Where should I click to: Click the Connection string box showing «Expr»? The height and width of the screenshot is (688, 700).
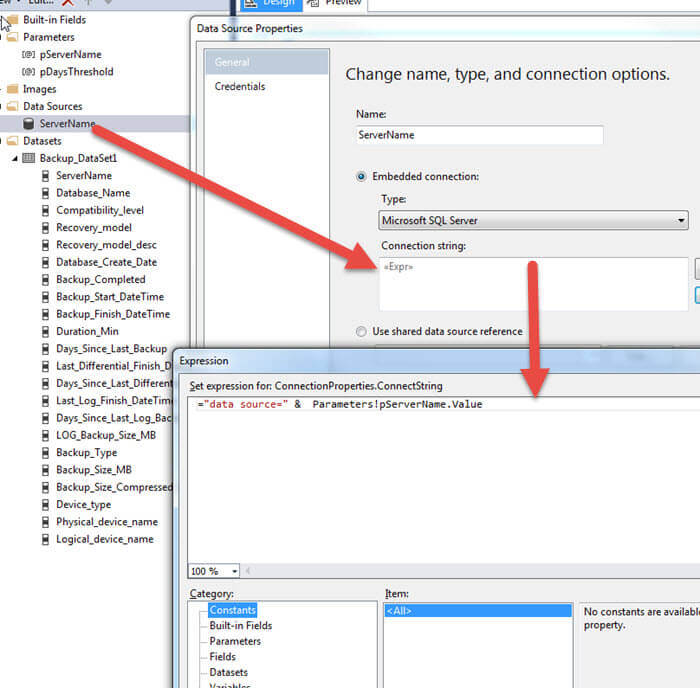click(x=533, y=284)
